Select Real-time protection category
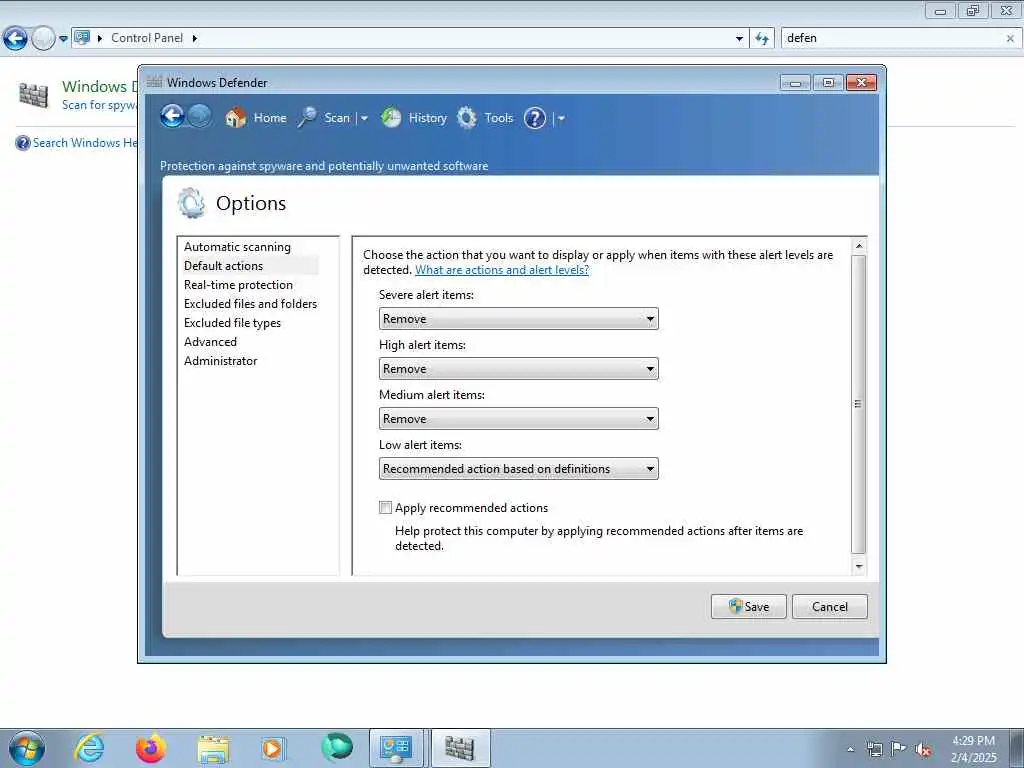Viewport: 1024px width, 768px height. (238, 285)
